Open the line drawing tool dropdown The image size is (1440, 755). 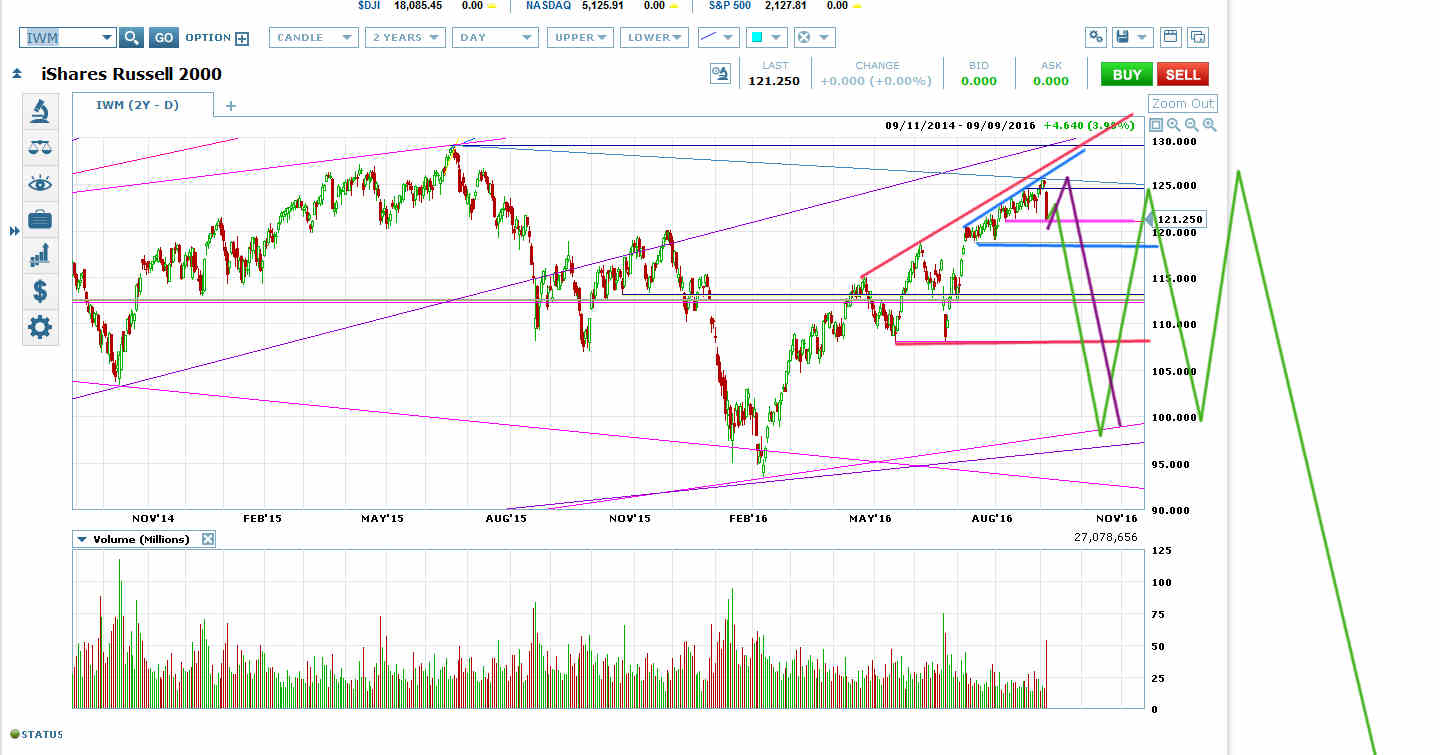click(x=717, y=38)
